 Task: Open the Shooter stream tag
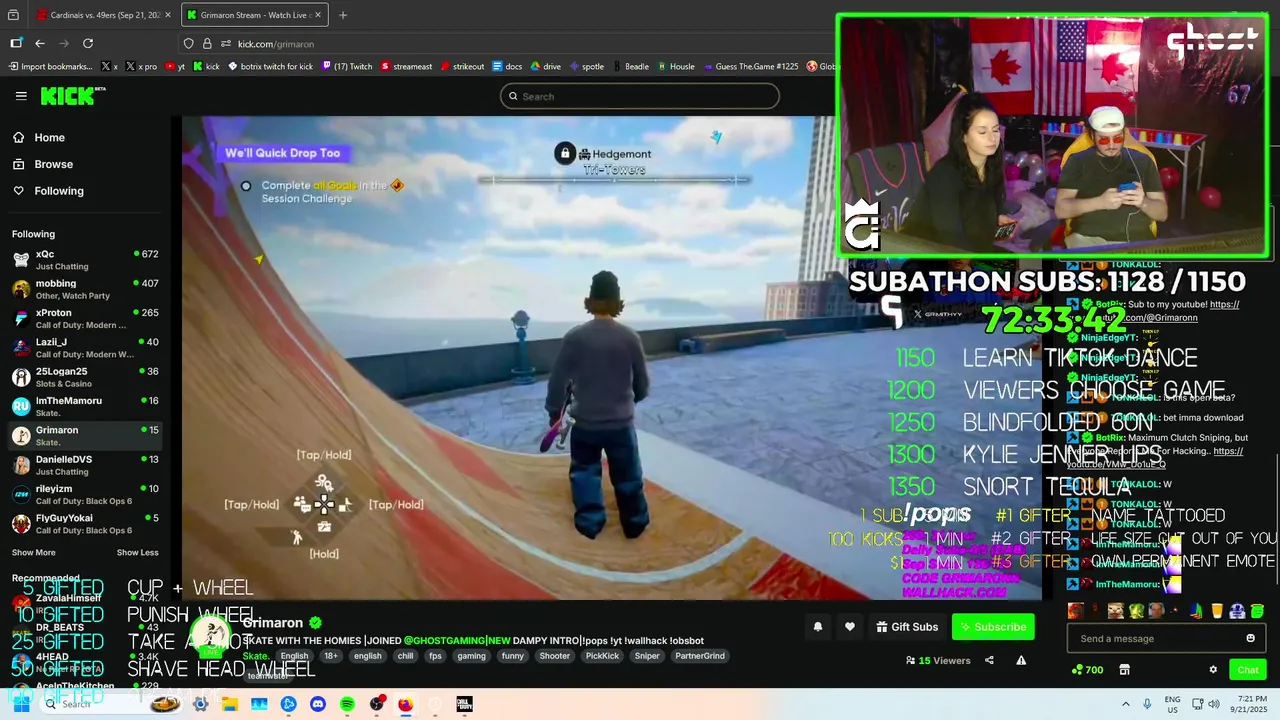[554, 656]
